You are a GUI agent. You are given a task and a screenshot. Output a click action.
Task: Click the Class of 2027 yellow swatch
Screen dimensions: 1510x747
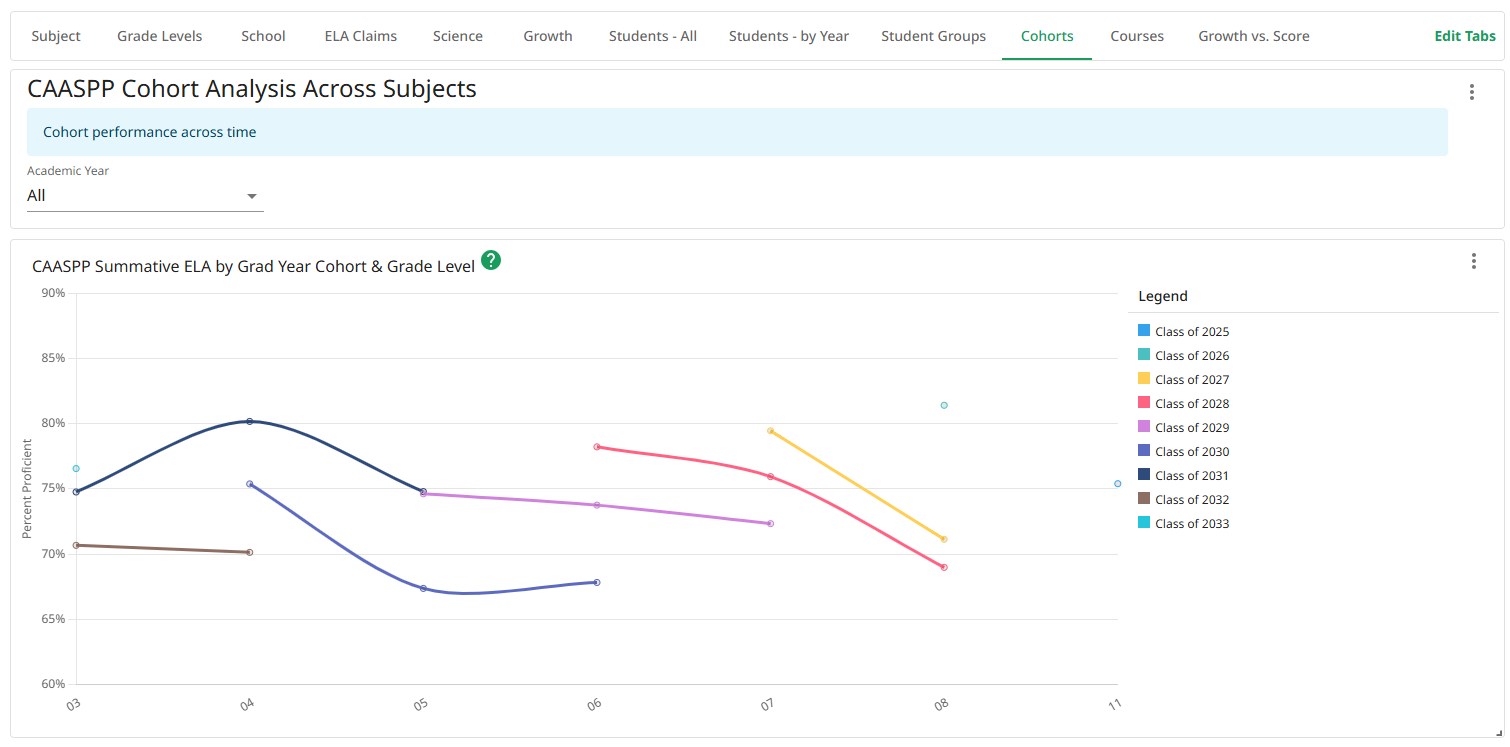click(x=1144, y=379)
